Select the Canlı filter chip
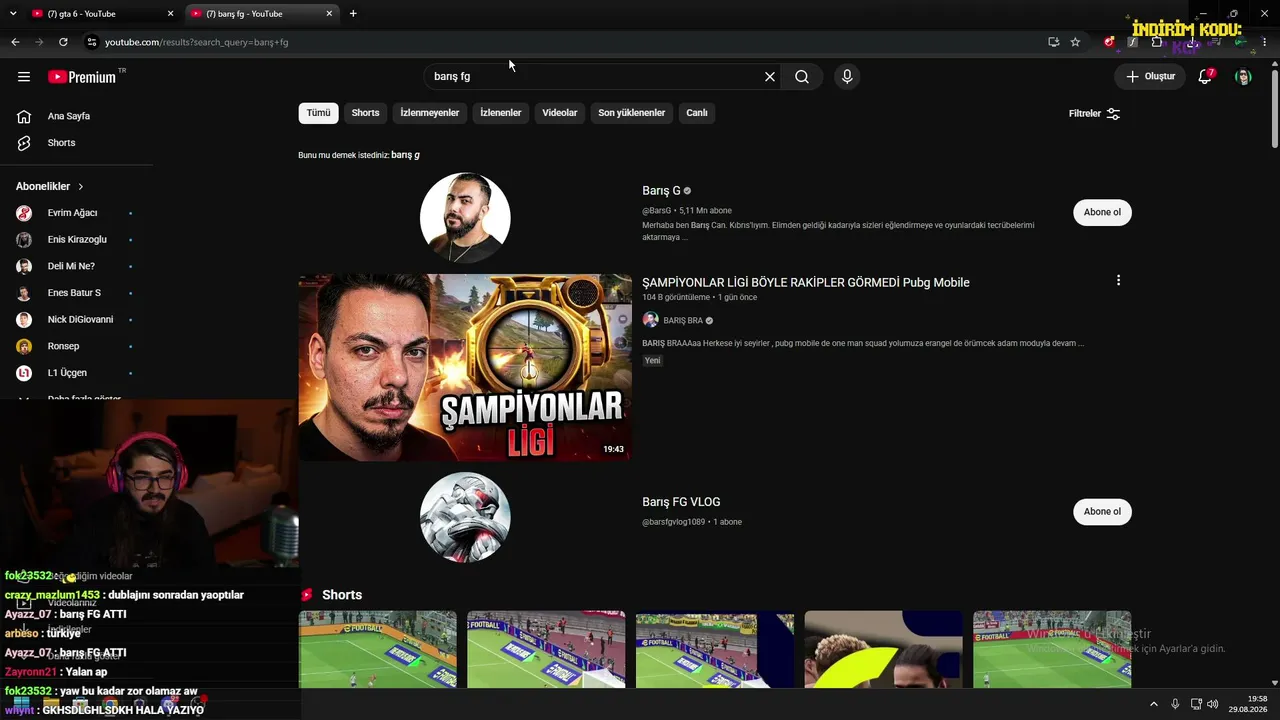Screen dimensions: 1280x720 697,113
